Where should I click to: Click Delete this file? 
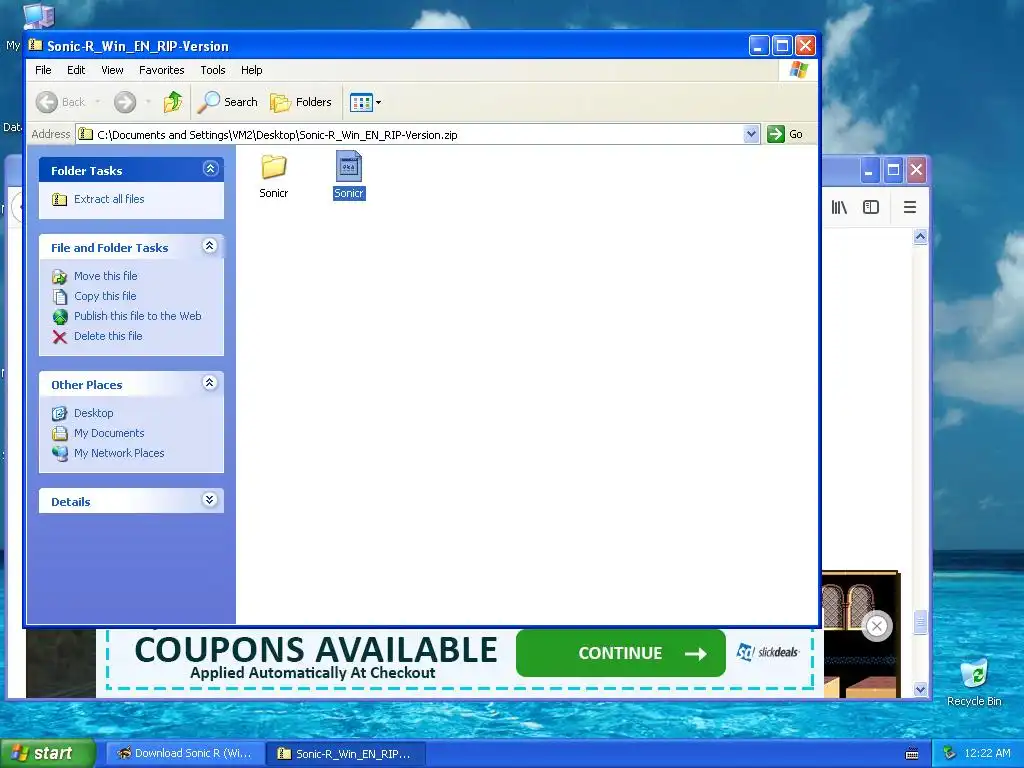point(108,336)
